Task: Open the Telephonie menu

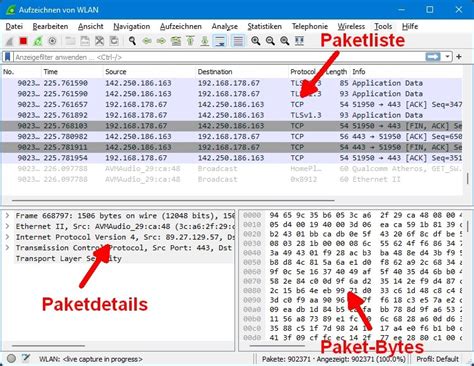Action: click(x=310, y=26)
